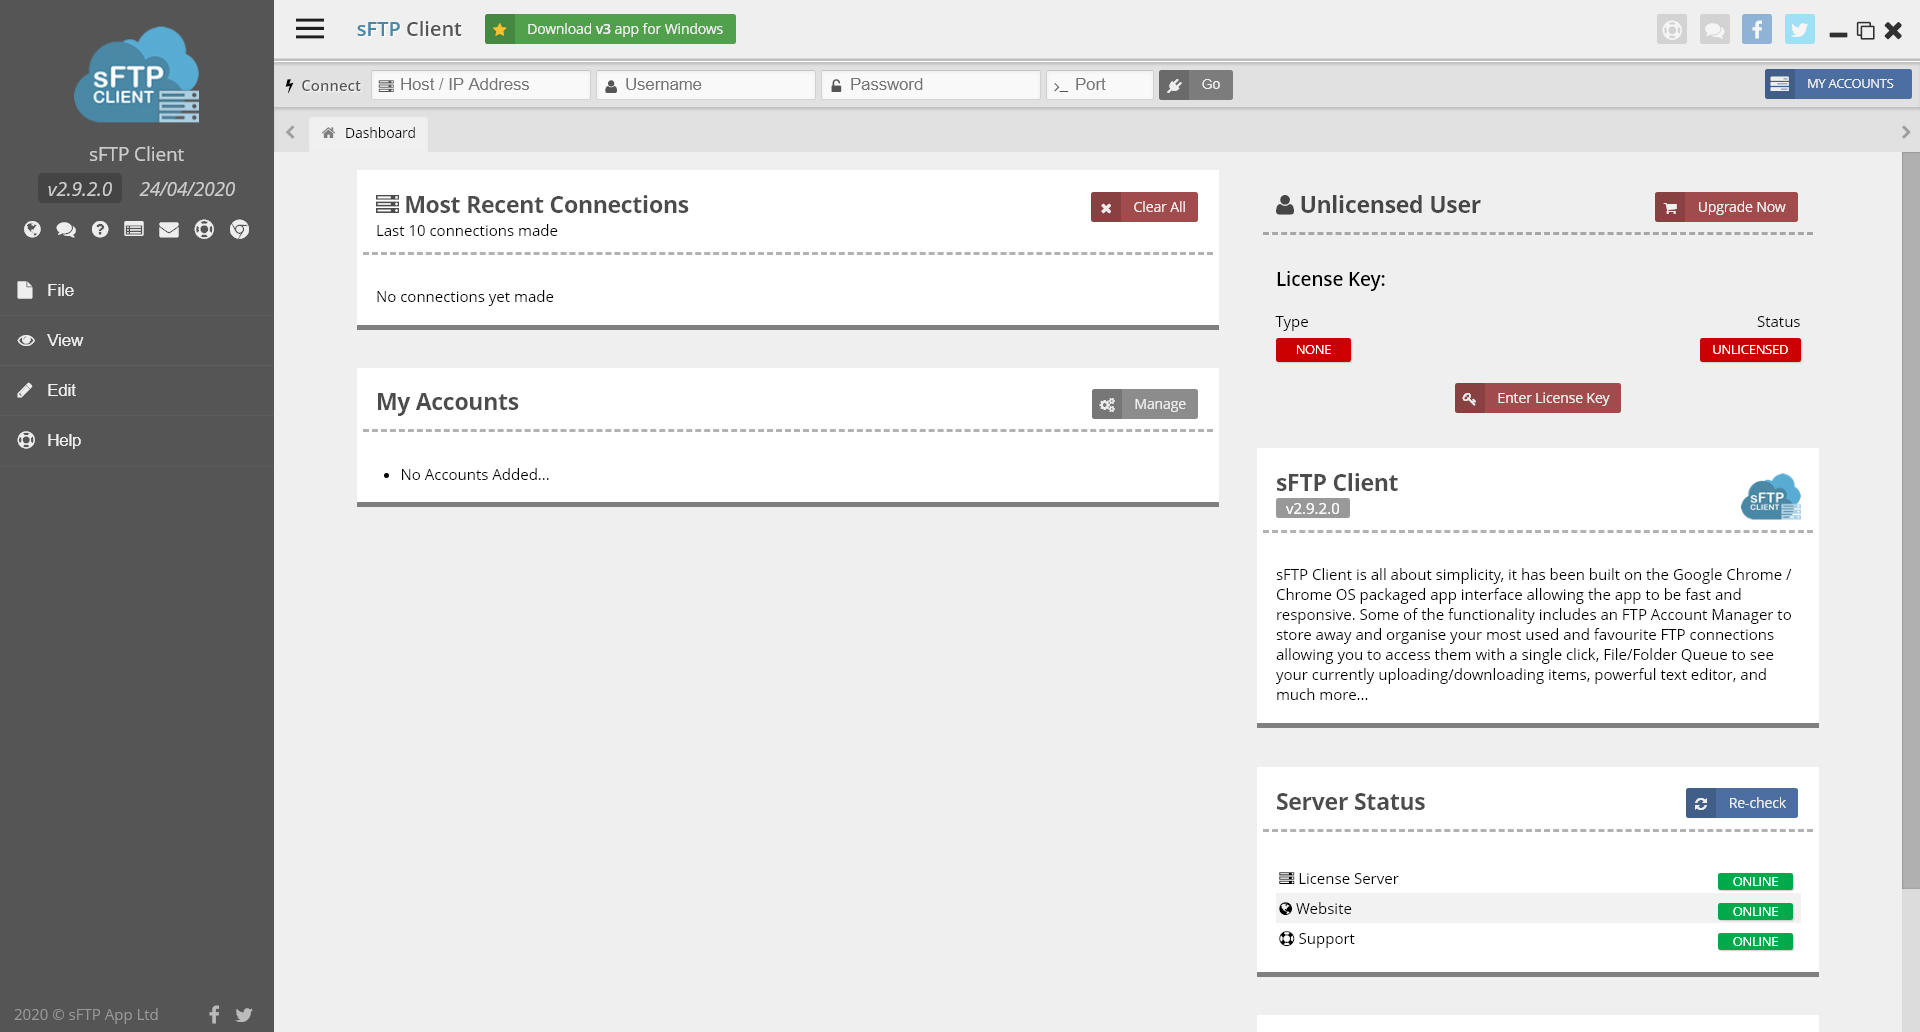The image size is (1920, 1032).
Task: Click Enter License Key button
Action: [x=1537, y=398]
